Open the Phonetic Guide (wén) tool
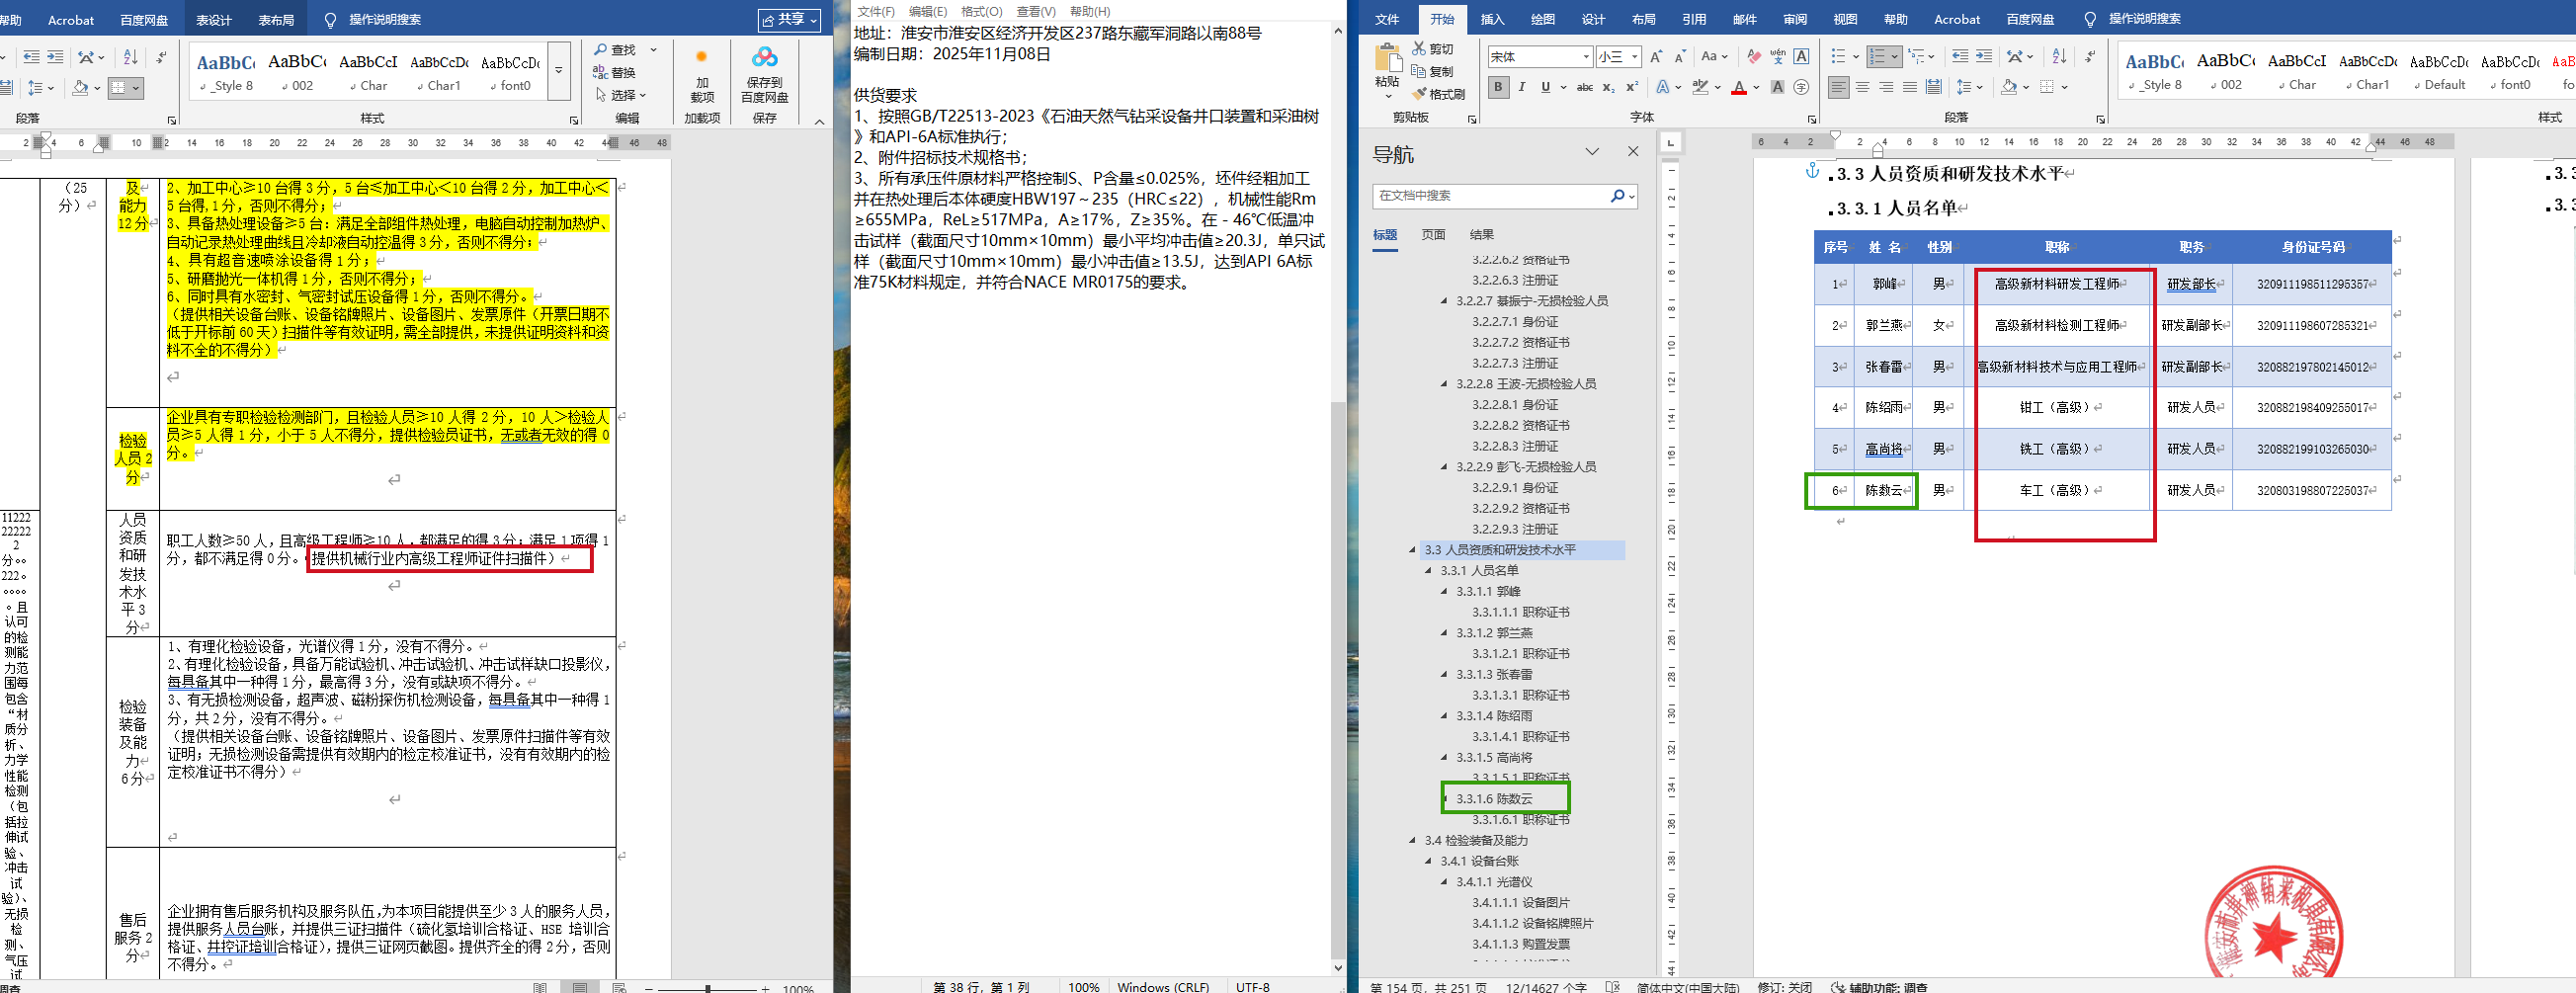Viewport: 2576px width, 993px height. [x=1778, y=57]
